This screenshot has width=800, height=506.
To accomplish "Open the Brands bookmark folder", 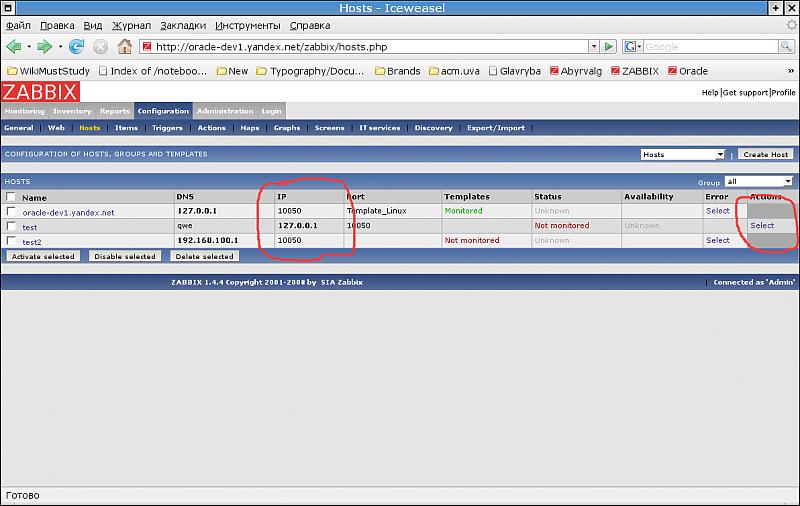I will 397,71.
